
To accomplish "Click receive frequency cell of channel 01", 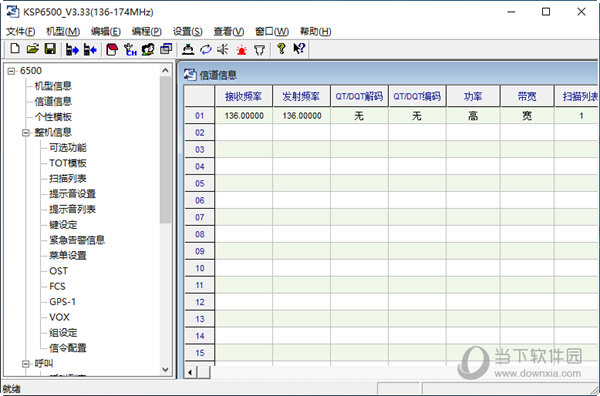I will click(x=244, y=116).
